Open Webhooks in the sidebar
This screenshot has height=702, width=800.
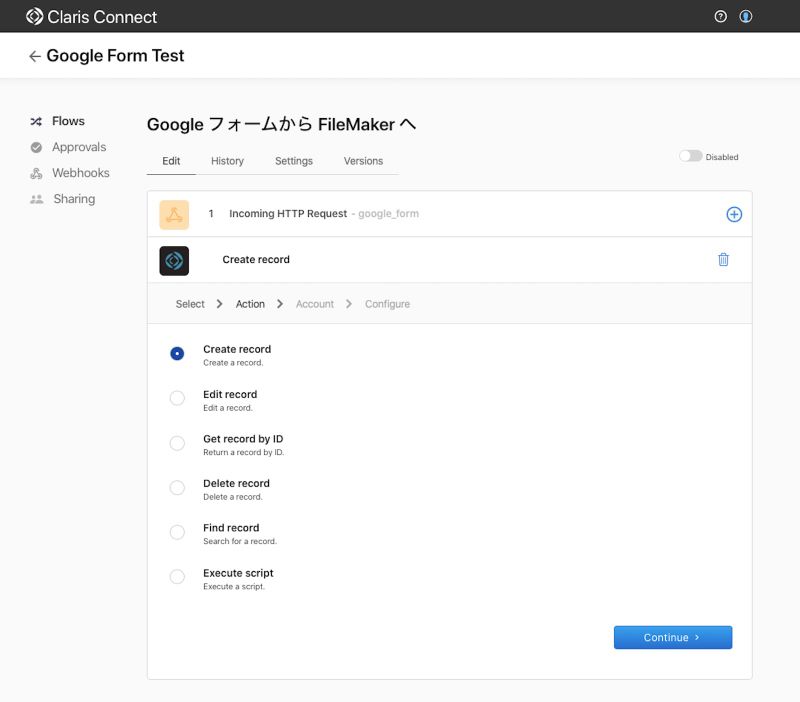tap(81, 173)
